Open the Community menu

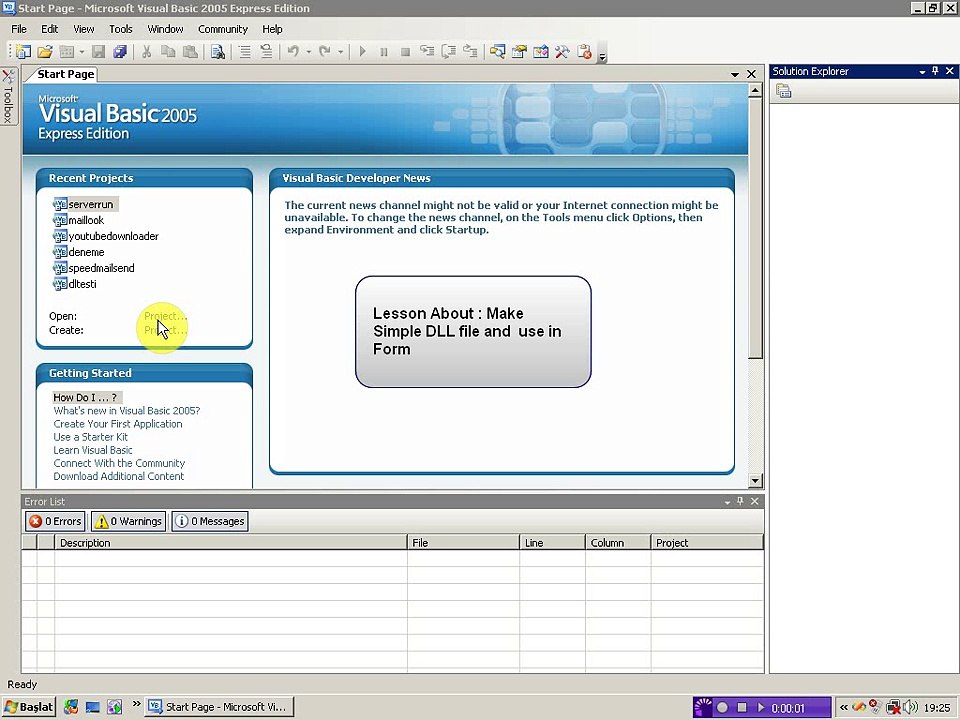click(223, 29)
